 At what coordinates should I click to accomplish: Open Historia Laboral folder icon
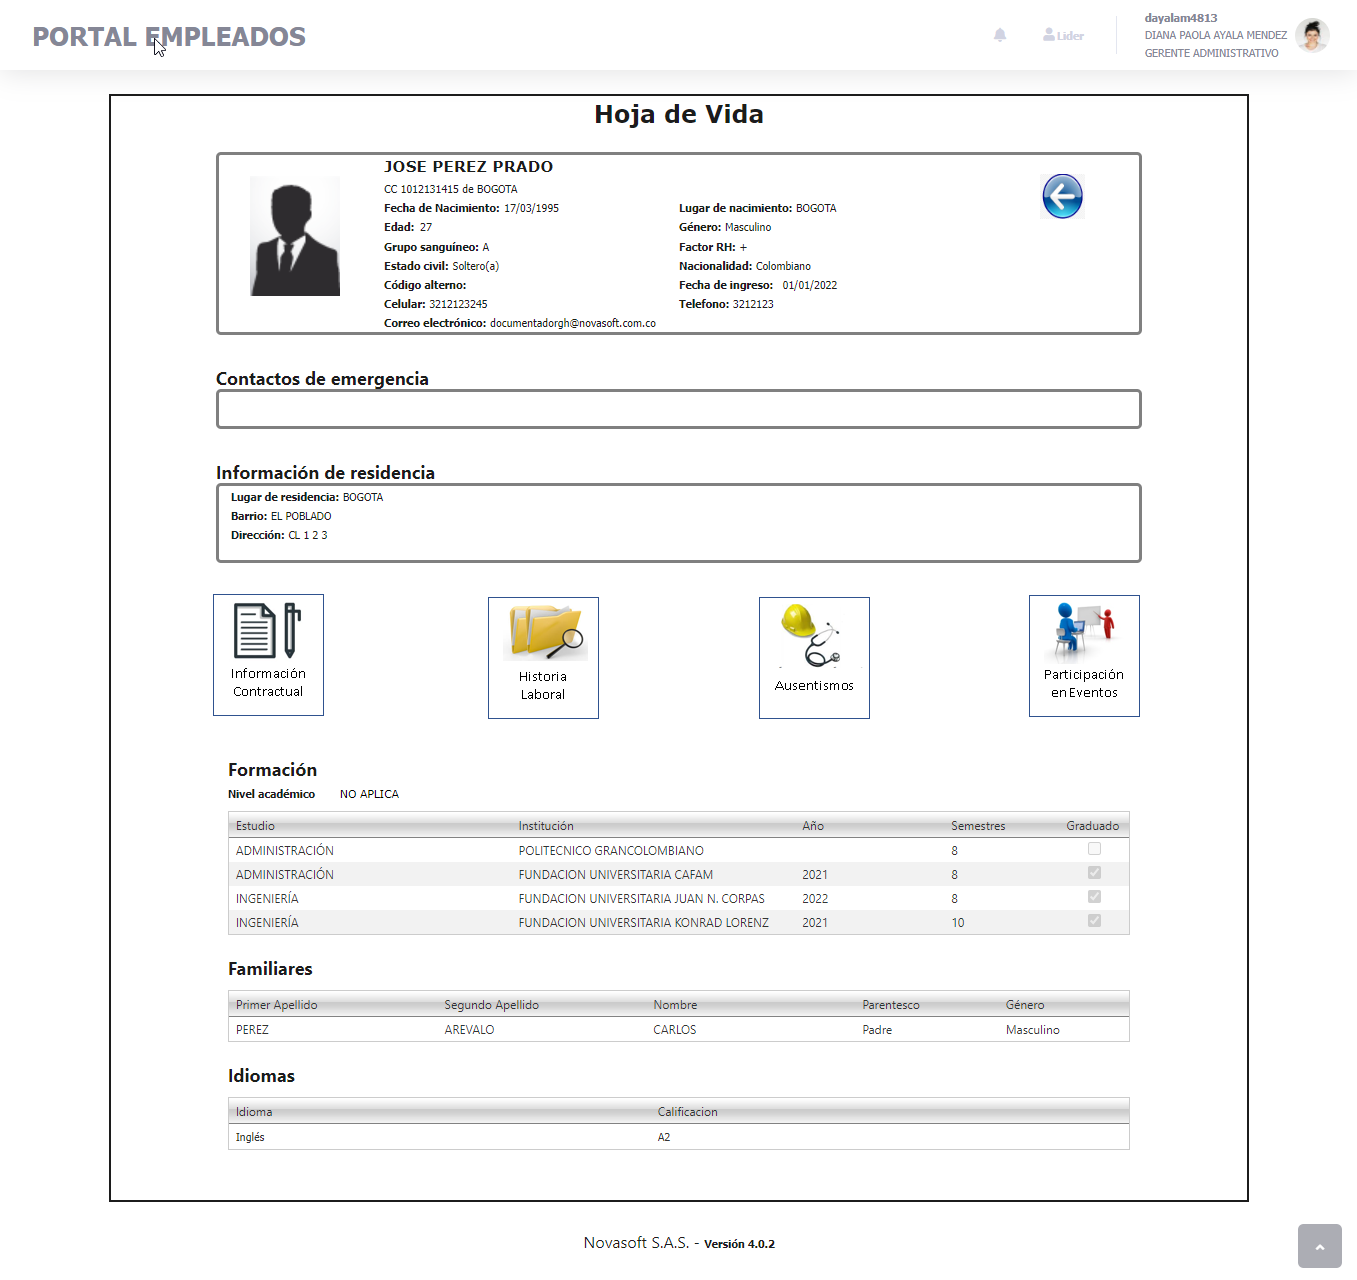point(543,658)
